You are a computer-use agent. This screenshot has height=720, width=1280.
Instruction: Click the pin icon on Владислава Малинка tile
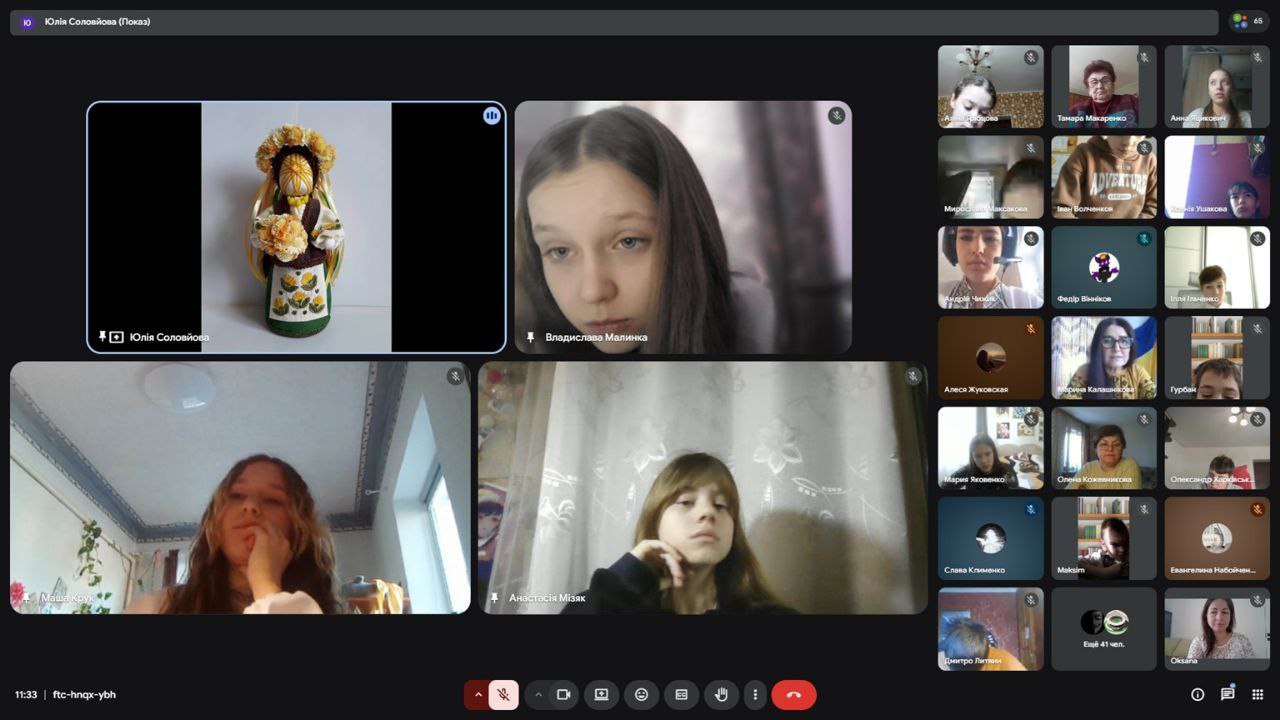(531, 337)
